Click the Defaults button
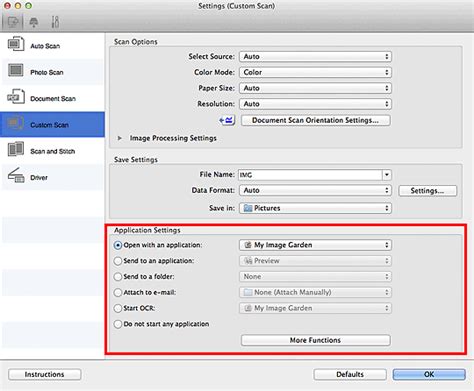The image size is (474, 391). pyautogui.click(x=350, y=374)
